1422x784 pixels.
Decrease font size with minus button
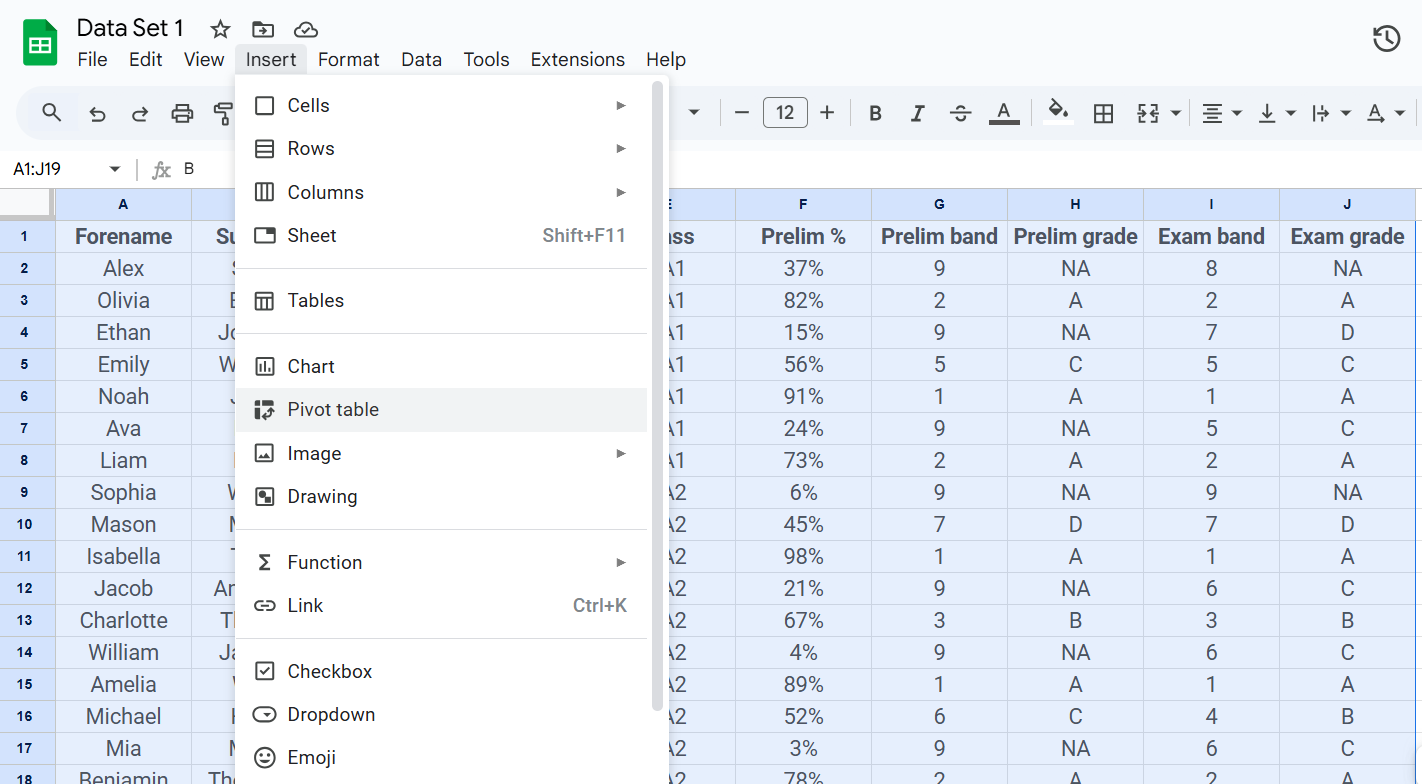742,113
